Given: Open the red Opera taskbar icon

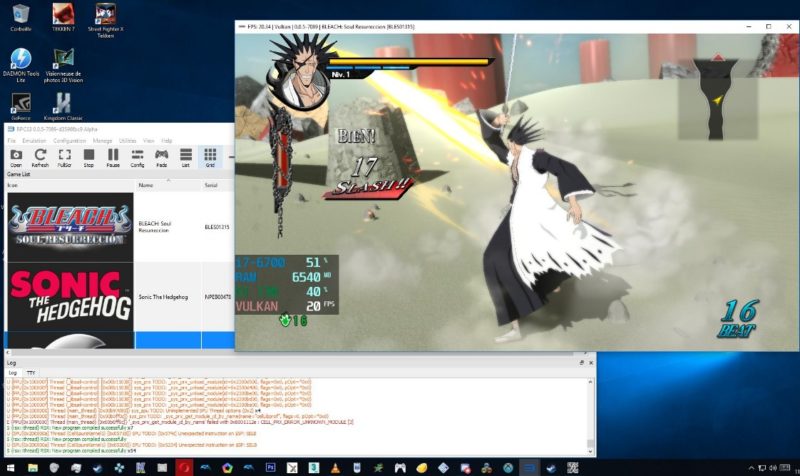Looking at the screenshot, I should point(184,467).
